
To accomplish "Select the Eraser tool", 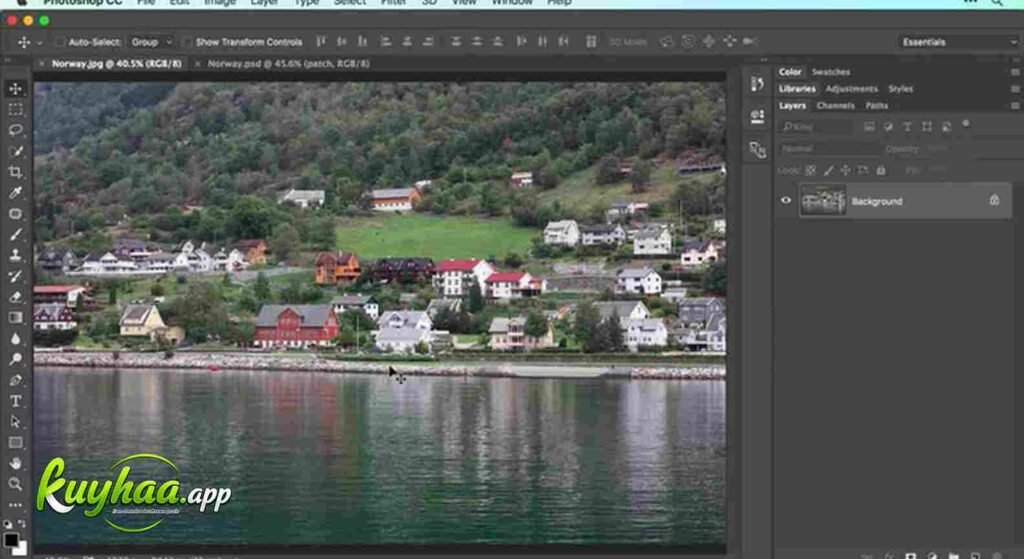I will 16,297.
